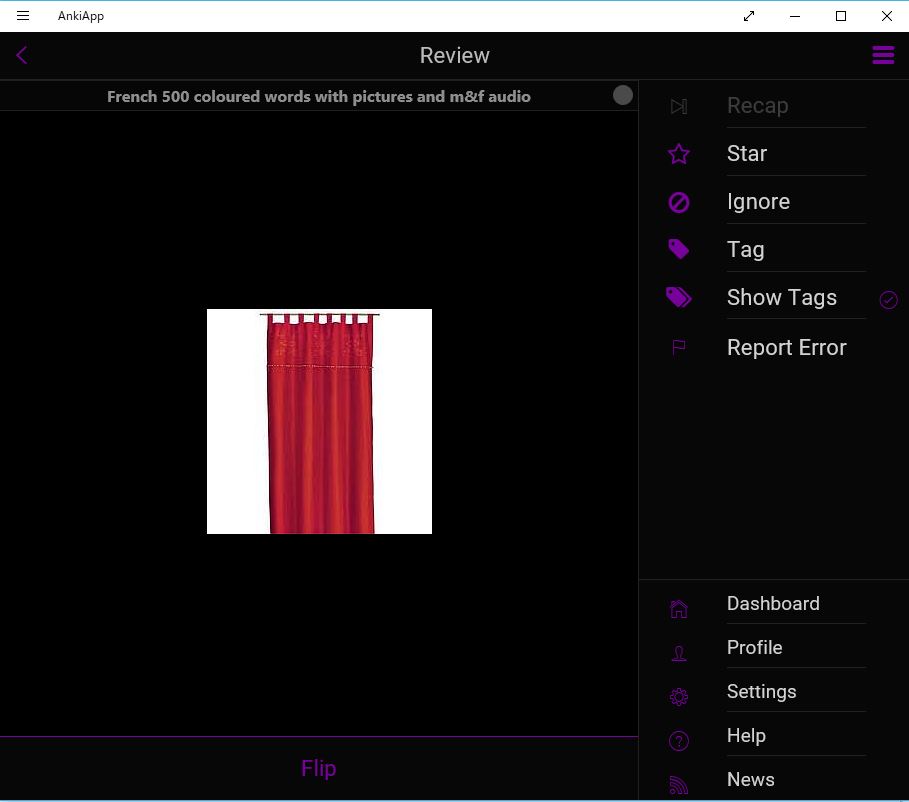This screenshot has height=802, width=909.
Task: Click the gray circle indicator beside deck title
Action: click(x=623, y=95)
